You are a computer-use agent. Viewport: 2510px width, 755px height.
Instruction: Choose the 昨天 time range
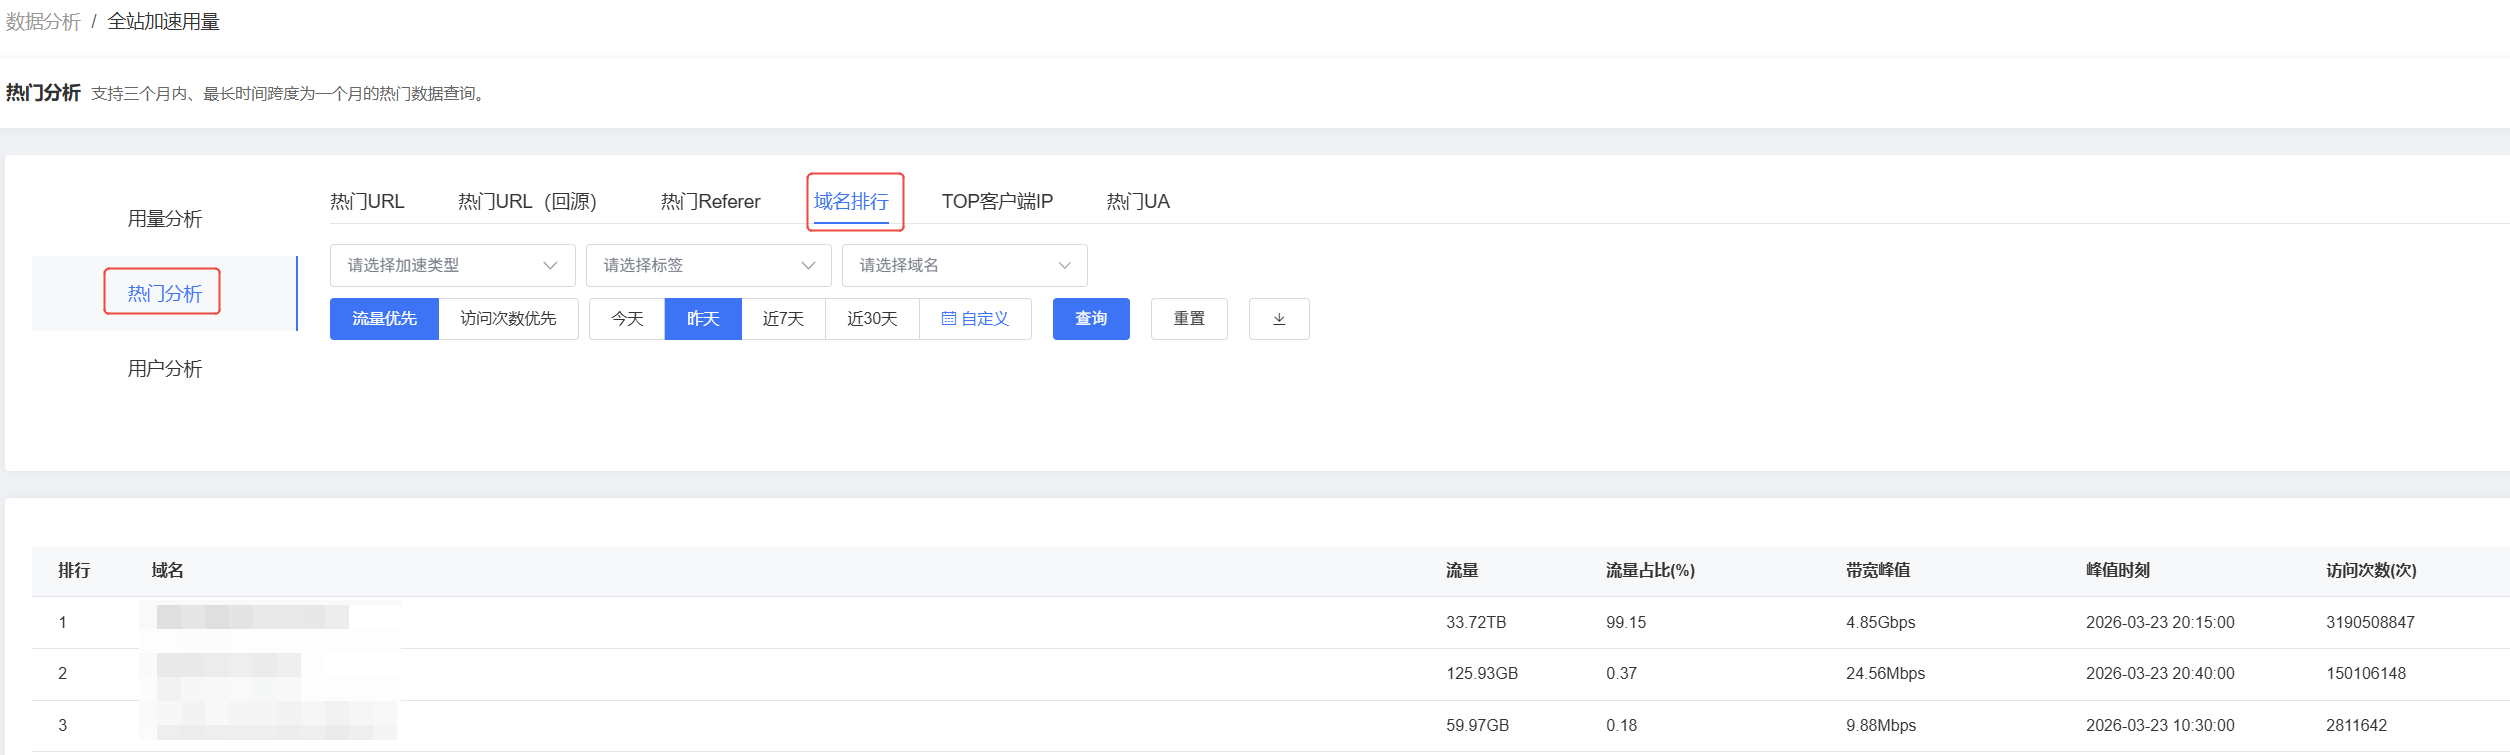tap(703, 319)
